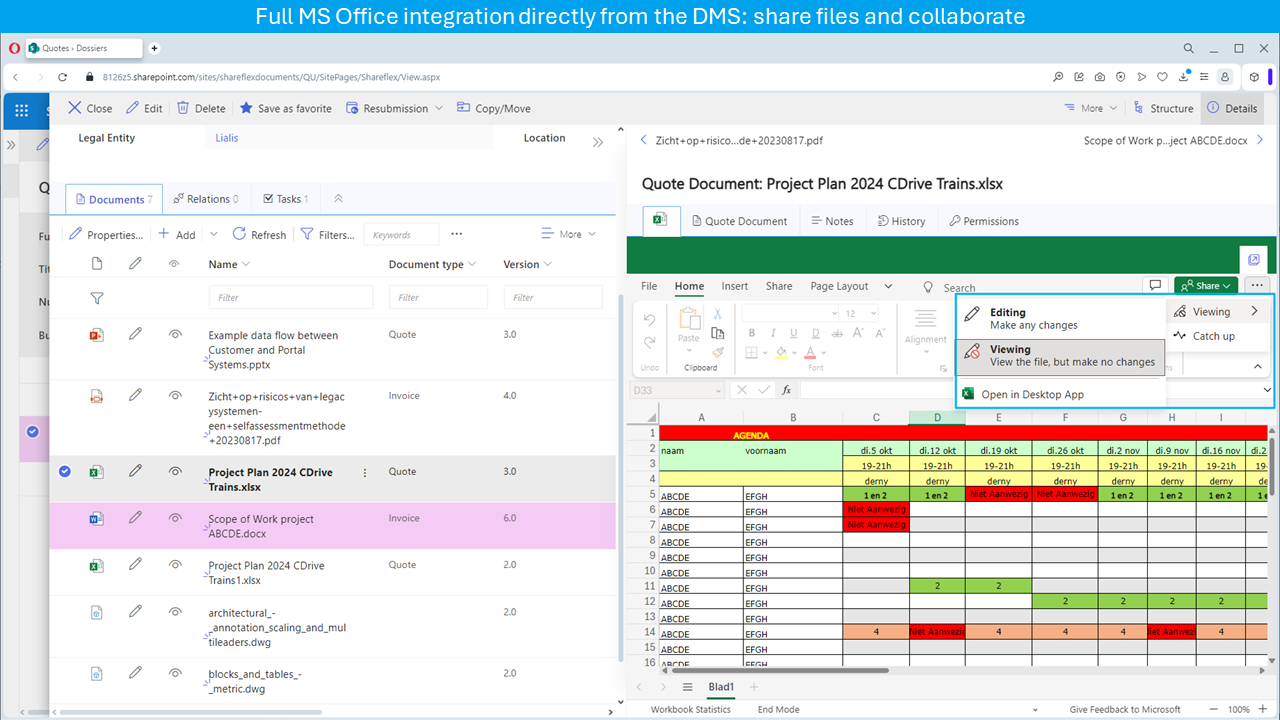Click the pencil edit icon for Scope of Work project row
Screen dimensions: 1280x720
pos(136,518)
